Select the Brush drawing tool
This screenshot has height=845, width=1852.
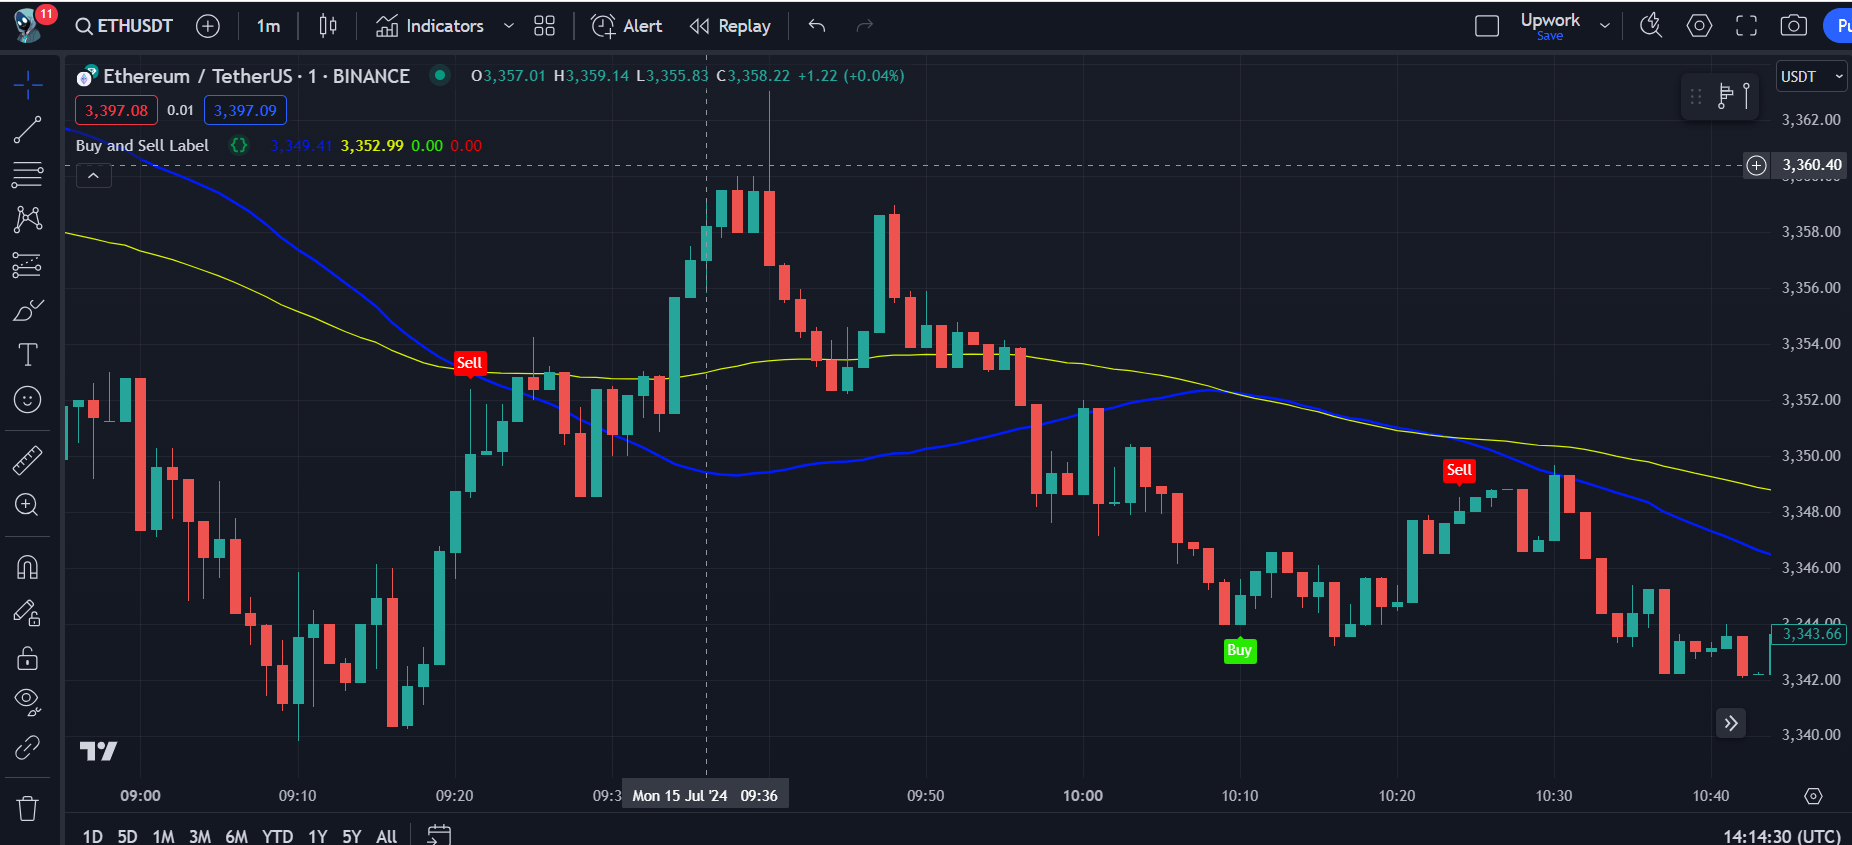pos(27,311)
